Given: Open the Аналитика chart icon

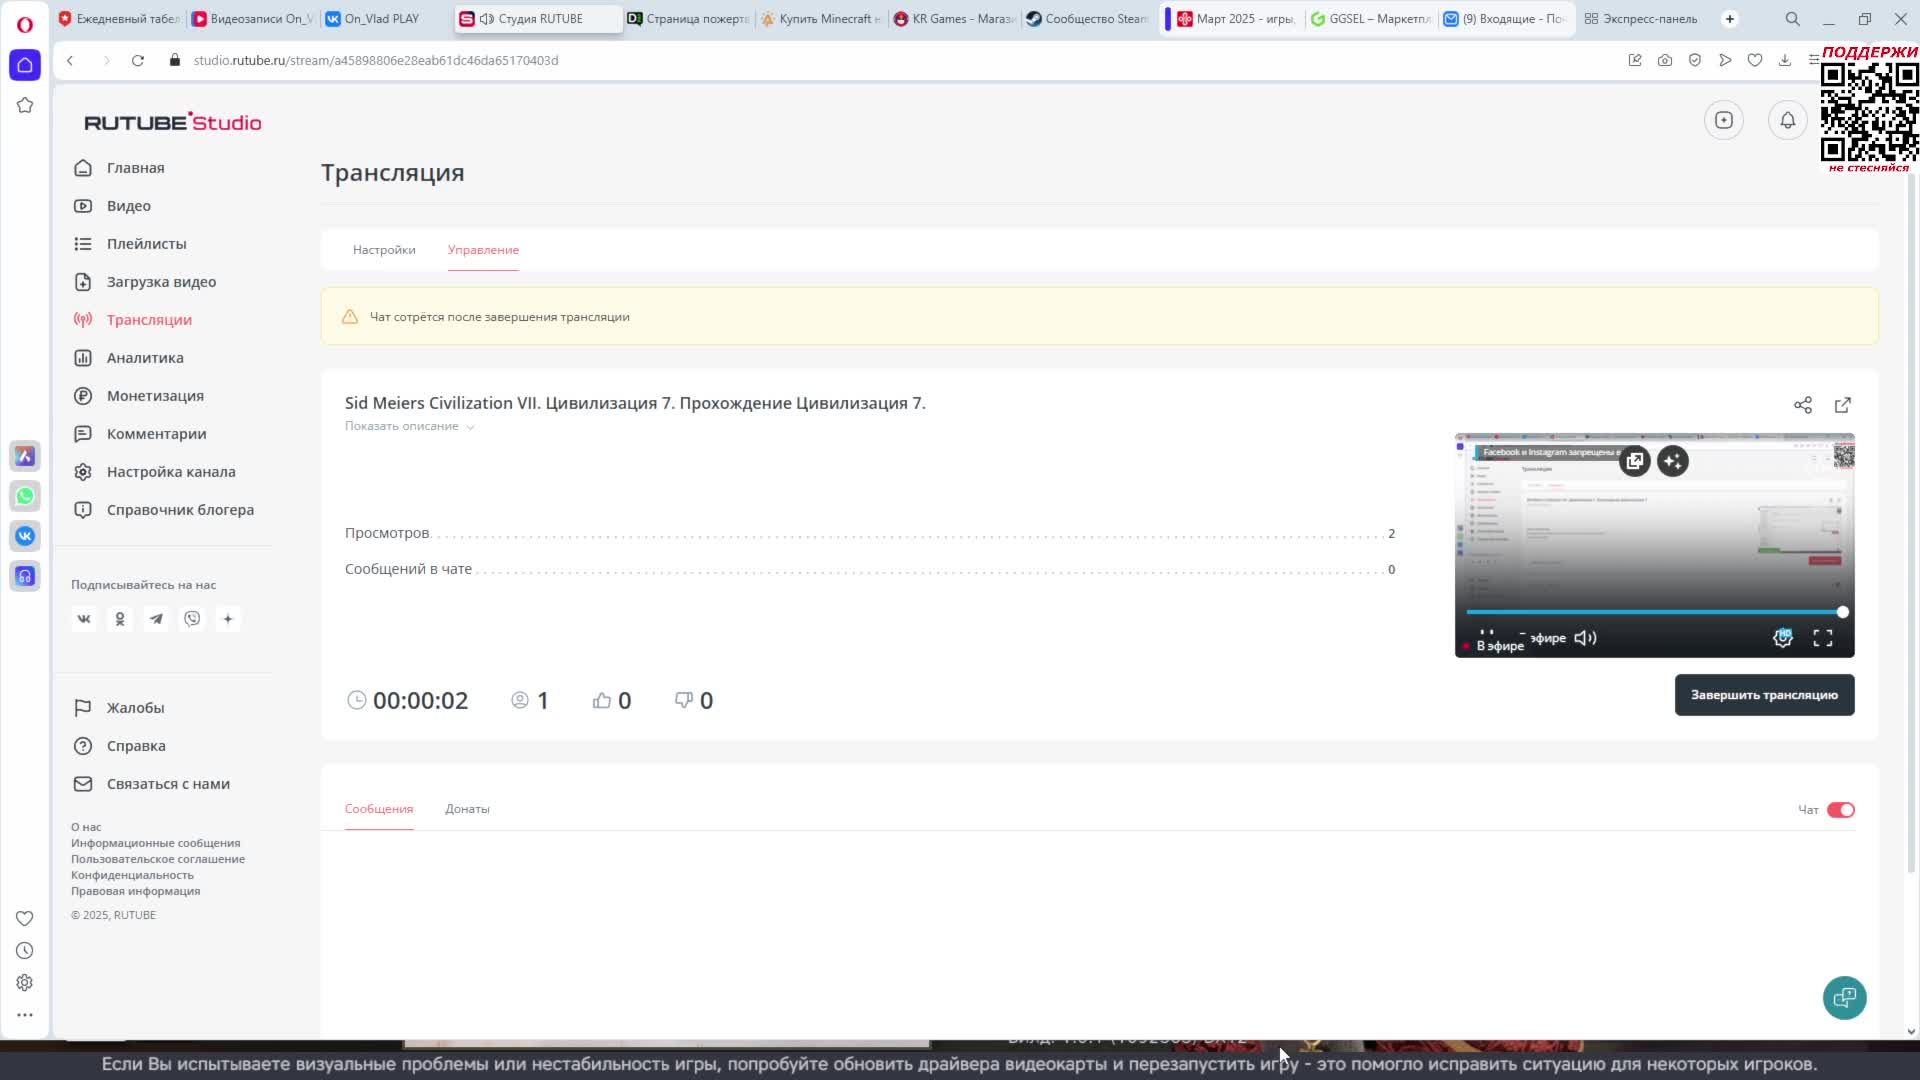Looking at the screenshot, I should (83, 358).
